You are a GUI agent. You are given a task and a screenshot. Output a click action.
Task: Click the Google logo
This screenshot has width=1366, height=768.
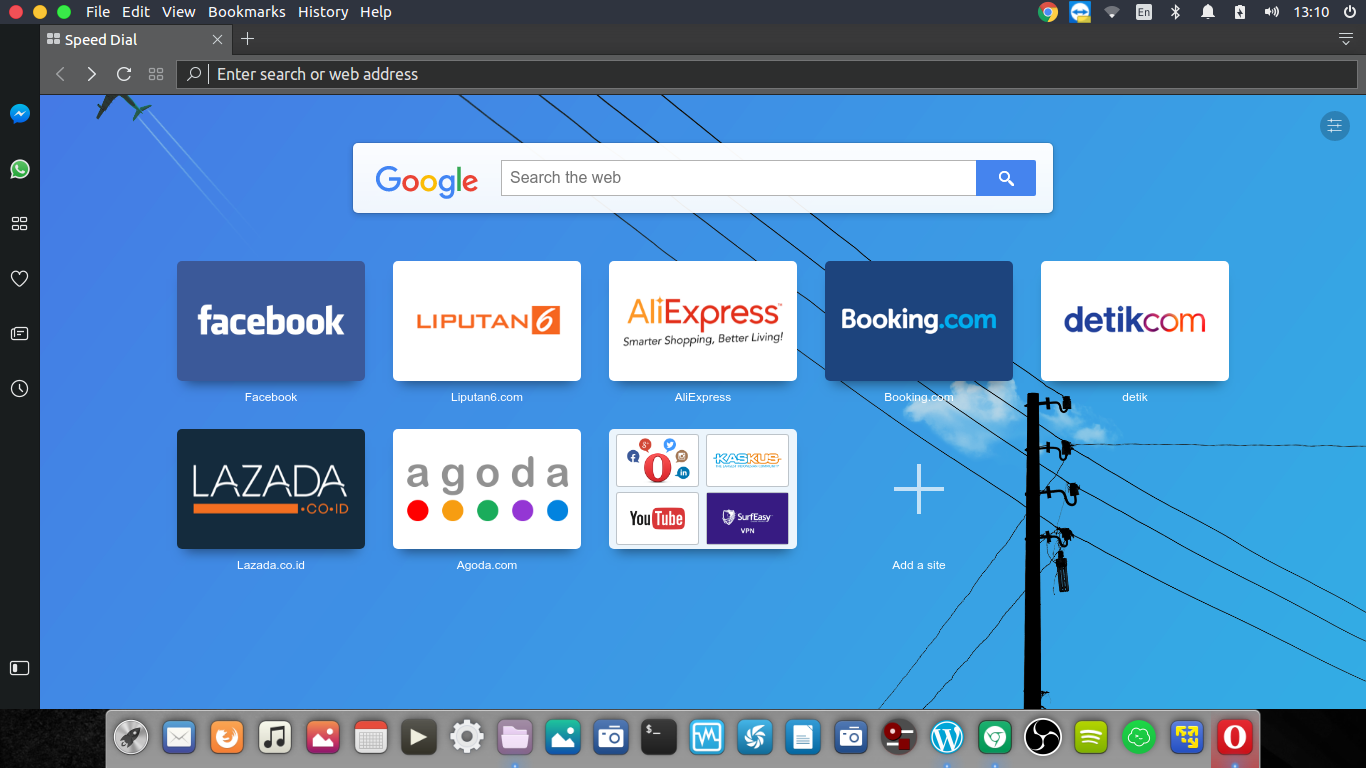pos(427,180)
